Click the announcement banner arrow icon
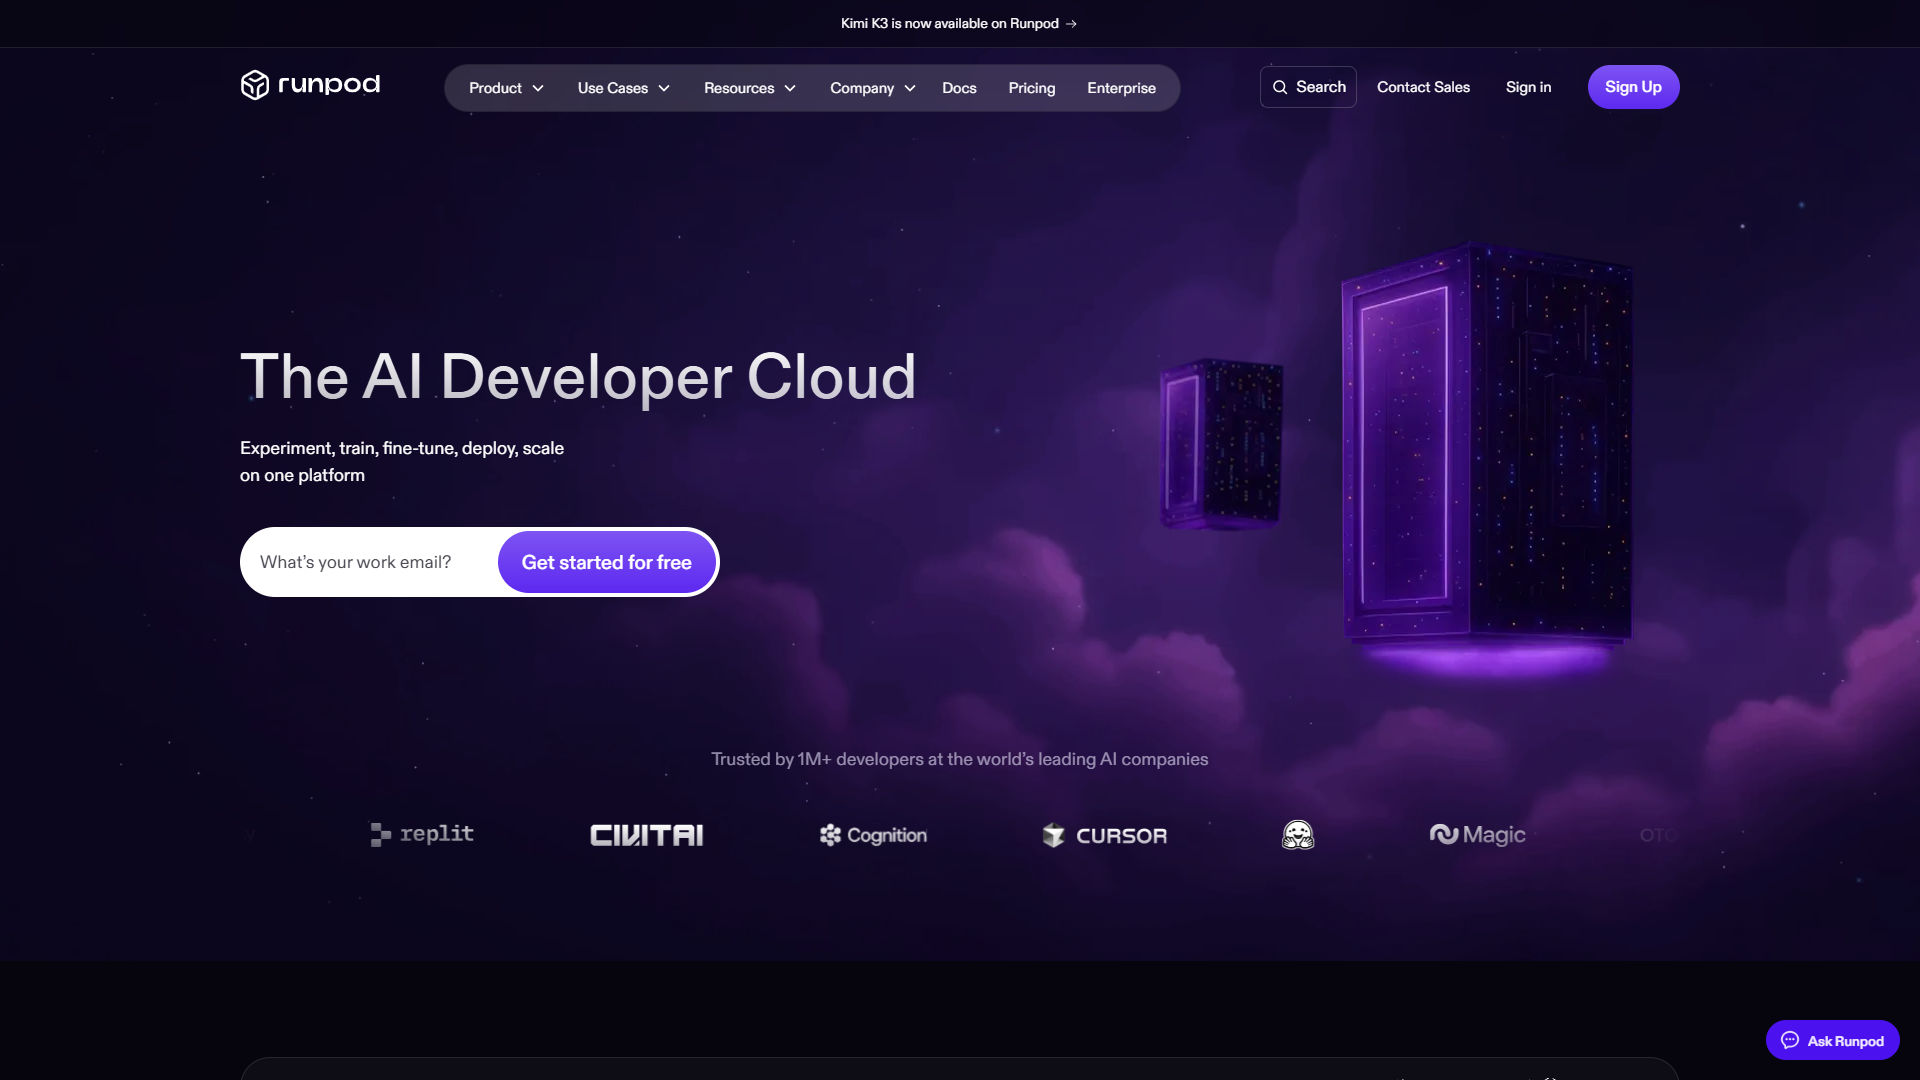Viewport: 1920px width, 1080px height. coord(1071,23)
